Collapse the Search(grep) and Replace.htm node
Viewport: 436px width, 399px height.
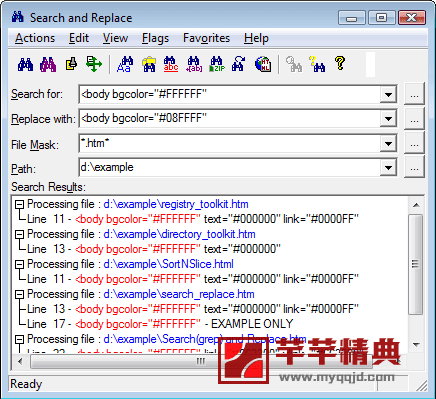[20, 339]
